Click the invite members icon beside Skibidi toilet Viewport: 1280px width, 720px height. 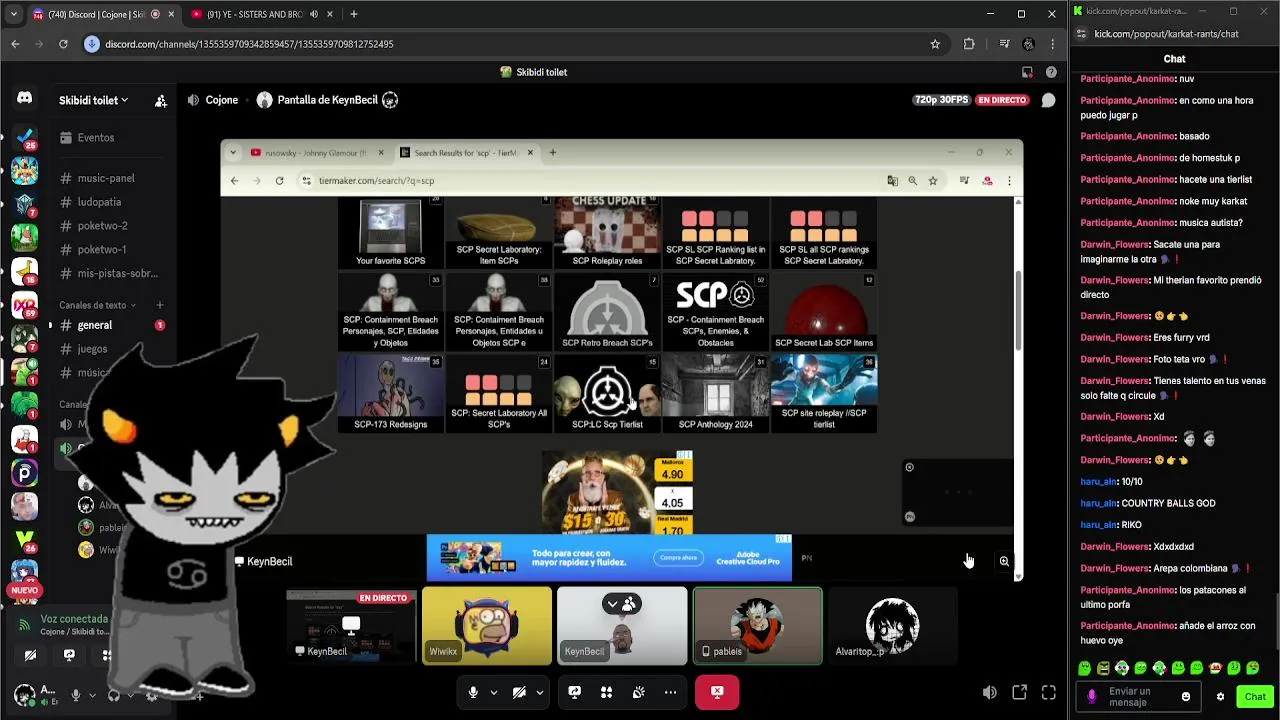click(x=160, y=100)
